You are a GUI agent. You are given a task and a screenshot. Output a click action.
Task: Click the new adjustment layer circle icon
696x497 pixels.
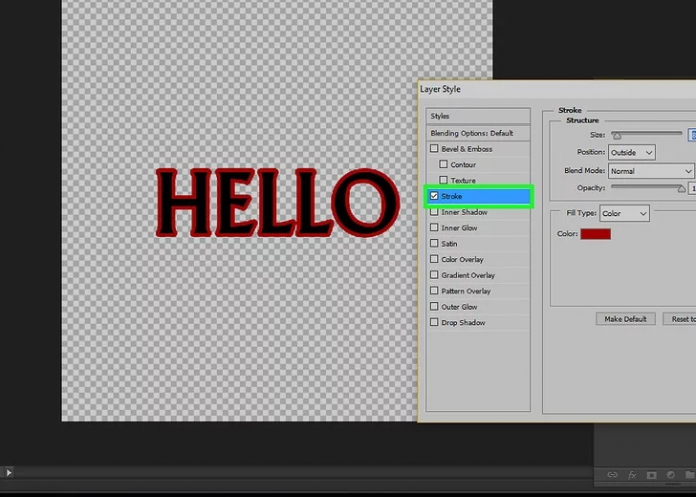point(670,475)
